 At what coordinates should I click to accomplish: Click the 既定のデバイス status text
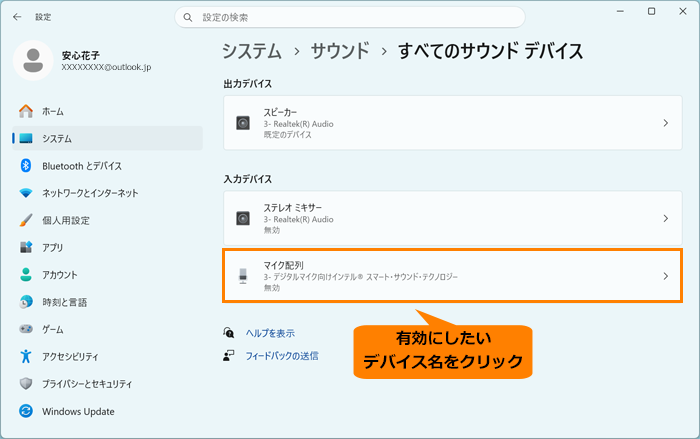pyautogui.click(x=288, y=134)
